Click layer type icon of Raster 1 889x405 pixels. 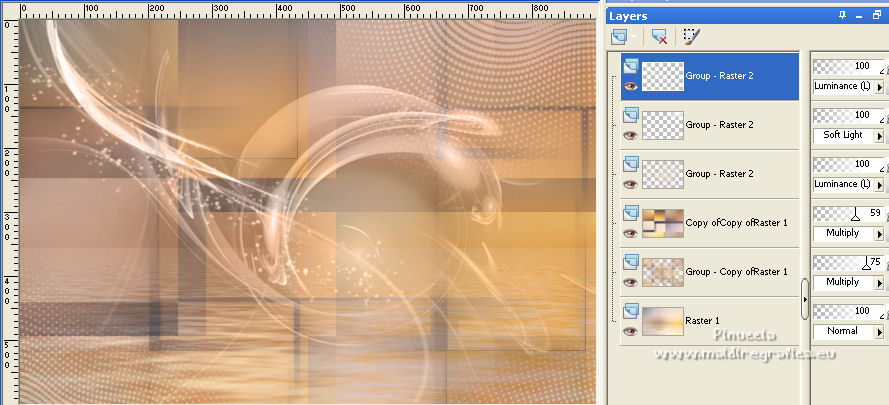click(x=630, y=311)
